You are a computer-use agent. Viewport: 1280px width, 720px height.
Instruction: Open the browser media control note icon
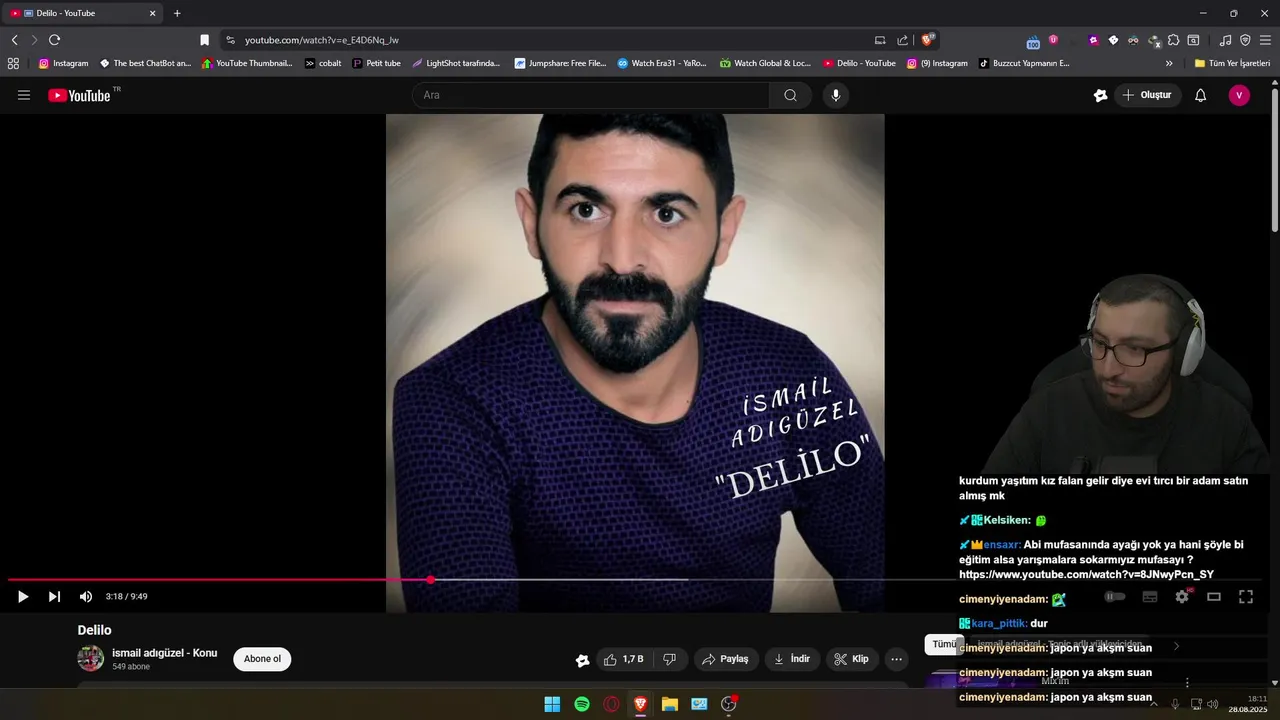(x=1225, y=40)
